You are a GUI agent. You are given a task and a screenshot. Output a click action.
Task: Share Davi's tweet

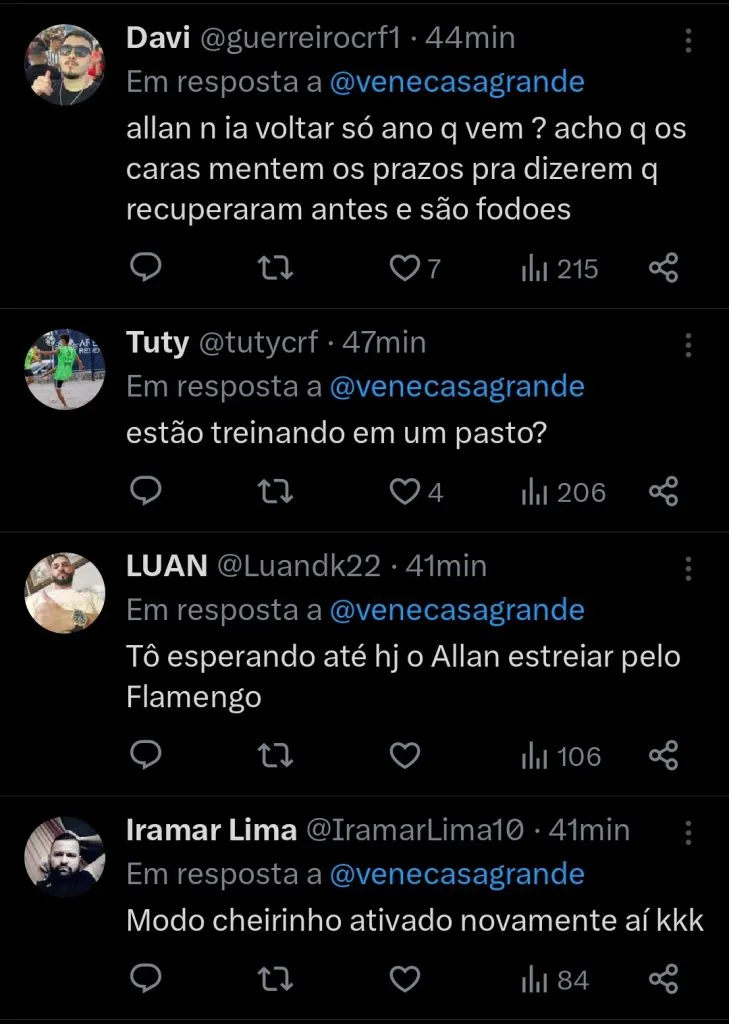click(x=664, y=268)
